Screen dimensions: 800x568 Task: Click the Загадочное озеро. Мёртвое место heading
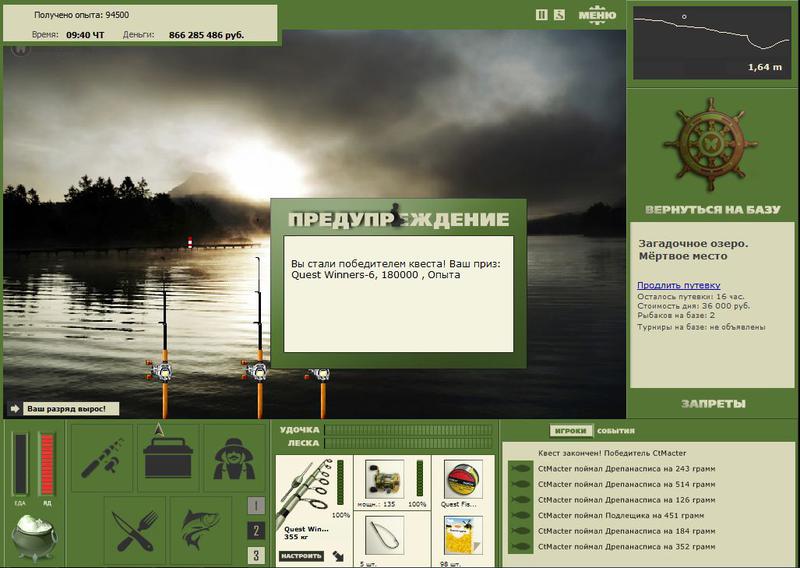(693, 250)
